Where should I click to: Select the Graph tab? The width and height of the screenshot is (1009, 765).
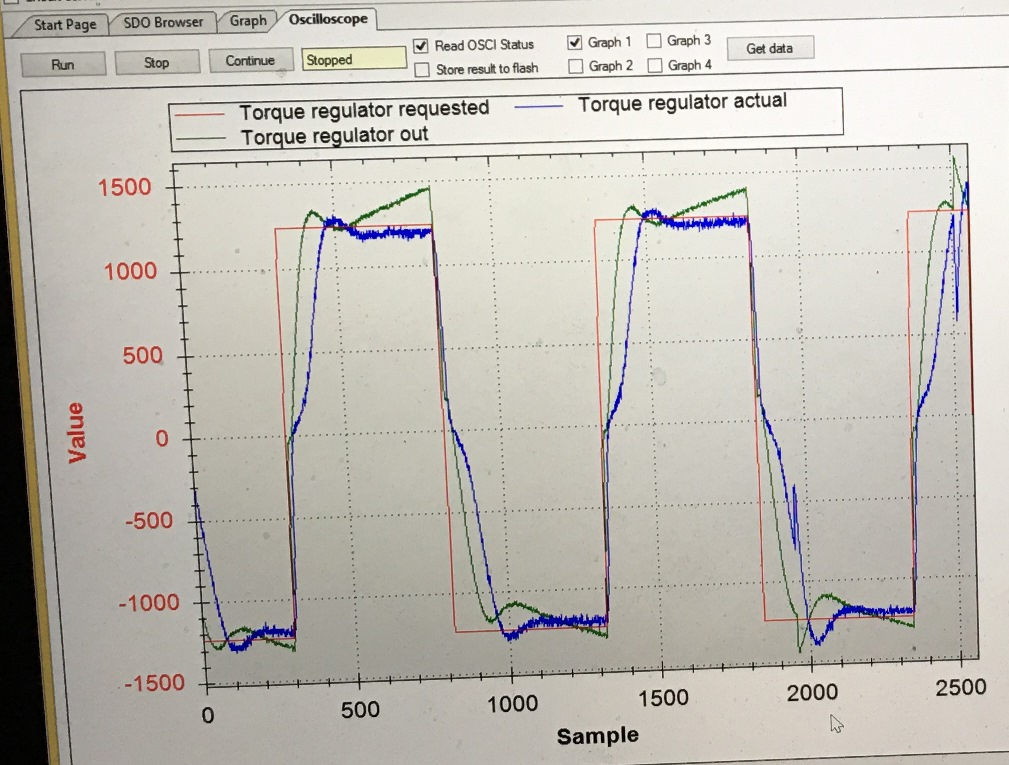pyautogui.click(x=248, y=20)
